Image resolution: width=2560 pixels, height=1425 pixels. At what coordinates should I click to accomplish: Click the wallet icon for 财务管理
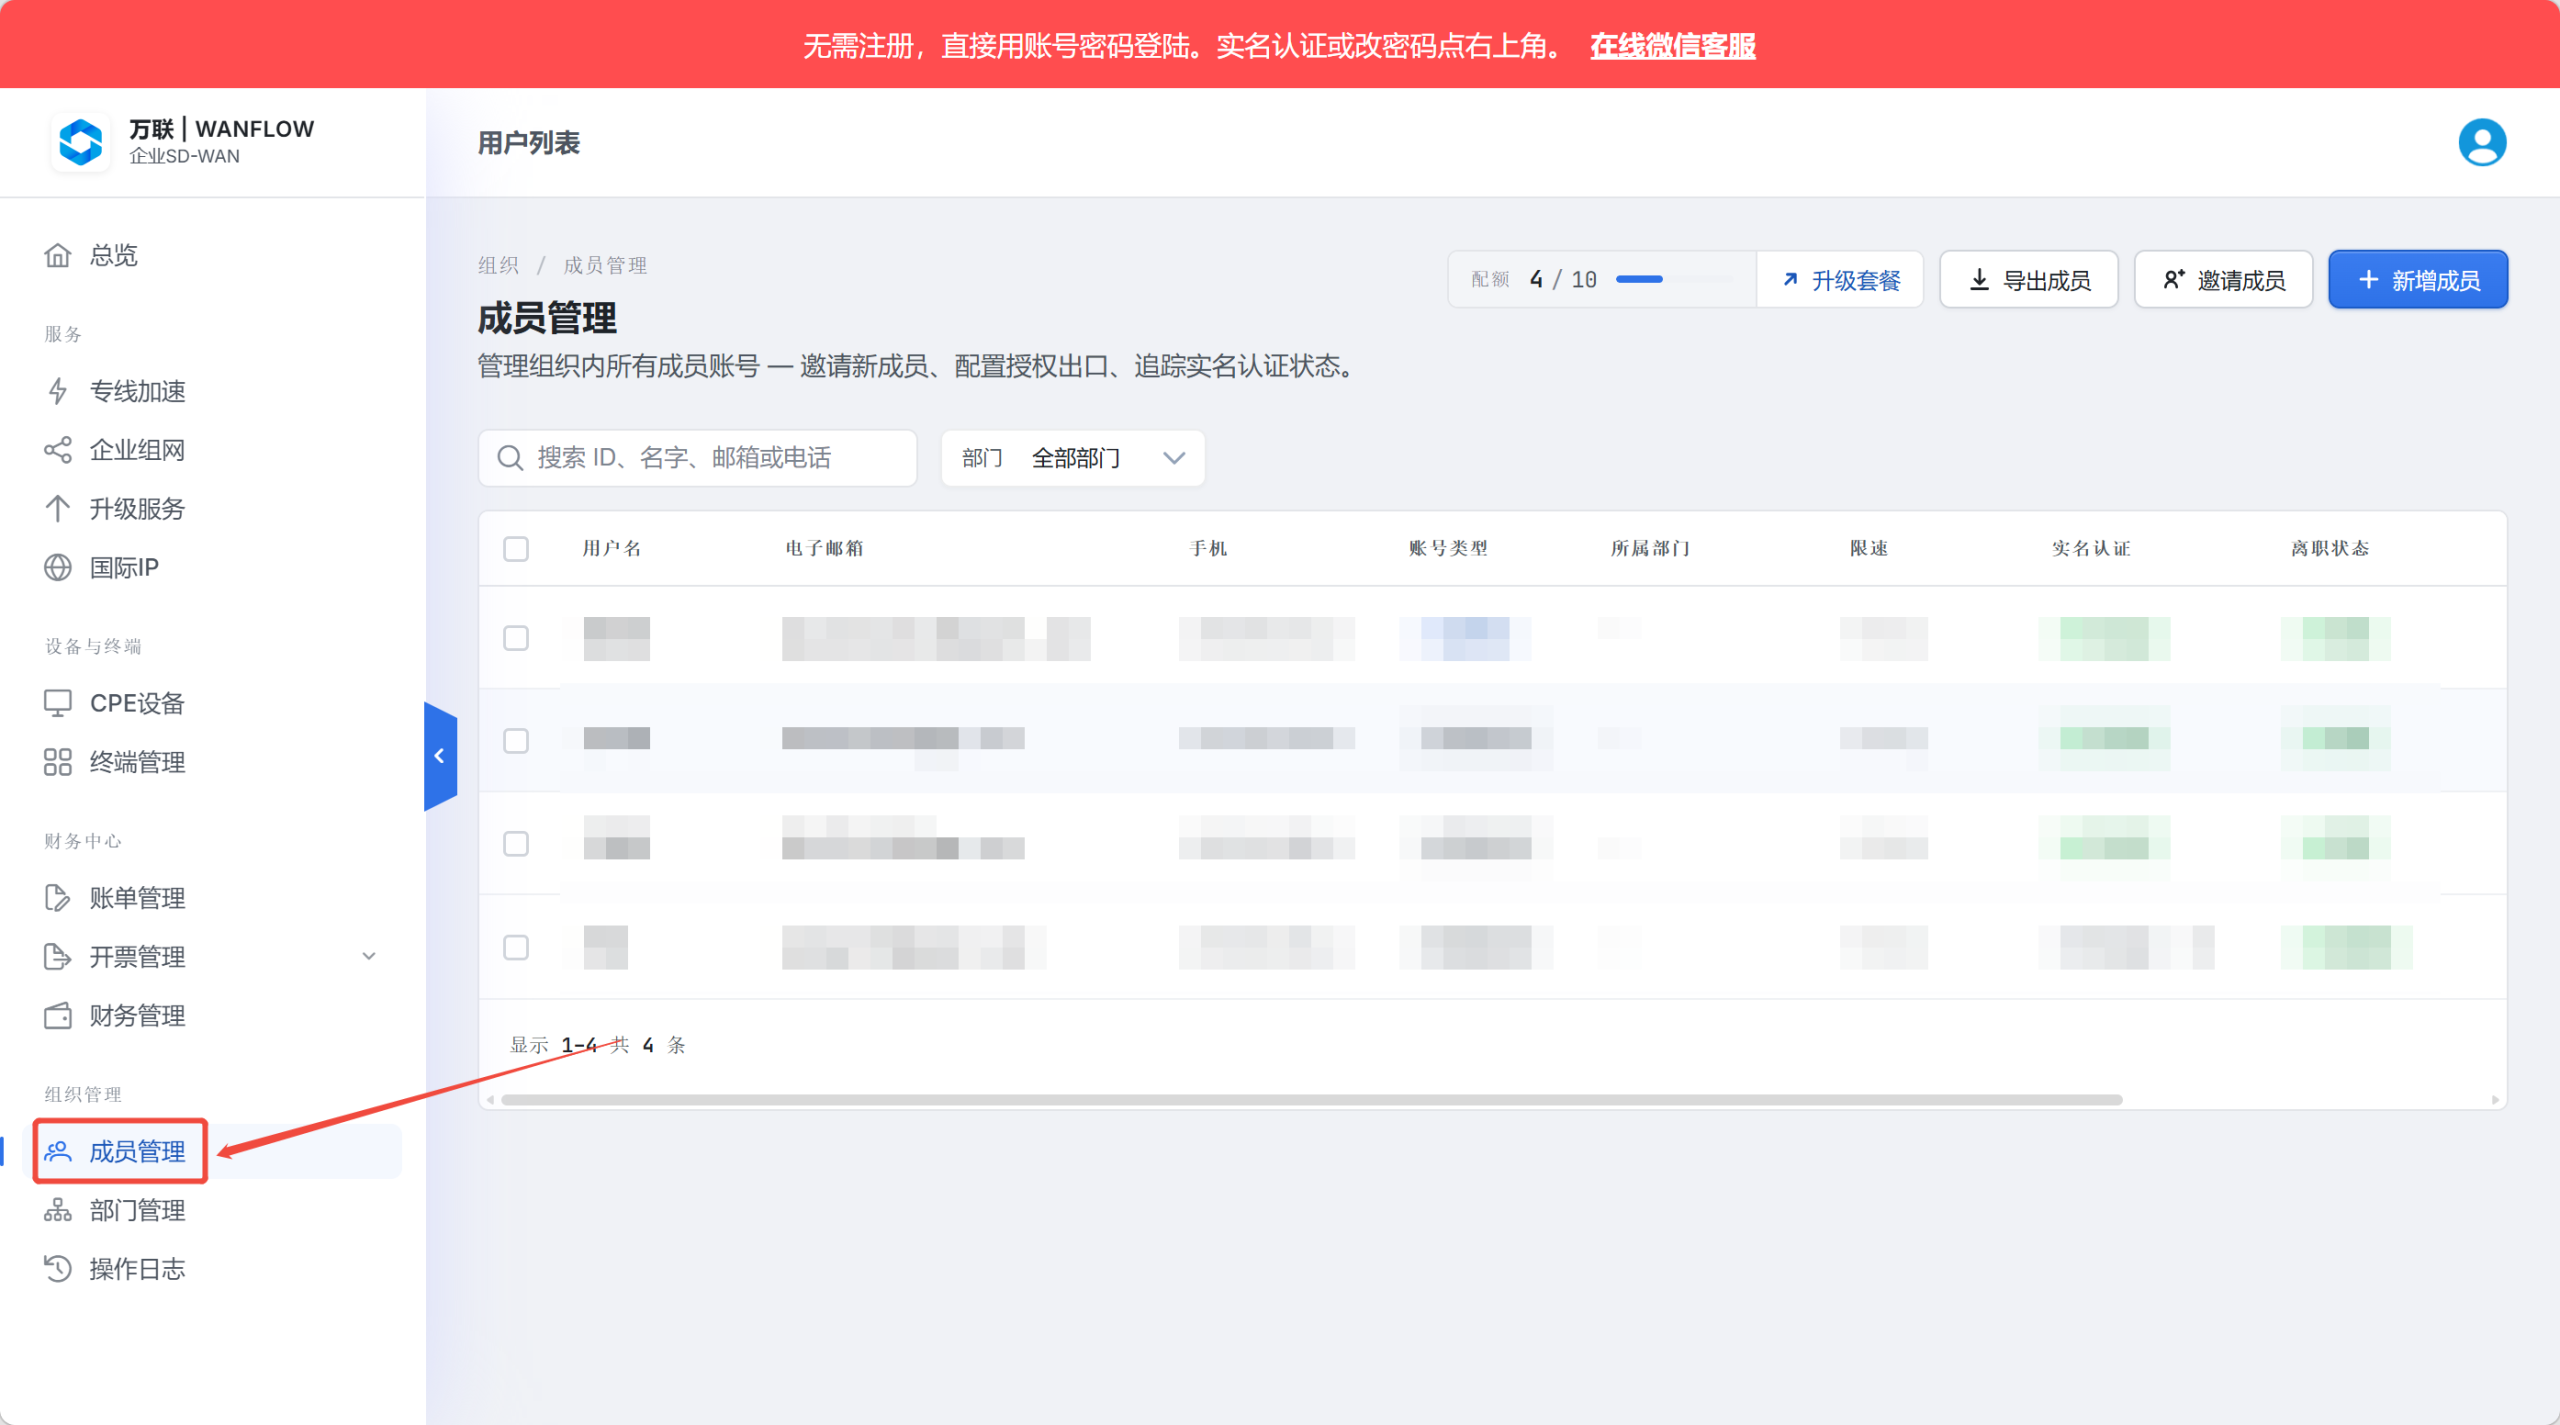point(58,1016)
